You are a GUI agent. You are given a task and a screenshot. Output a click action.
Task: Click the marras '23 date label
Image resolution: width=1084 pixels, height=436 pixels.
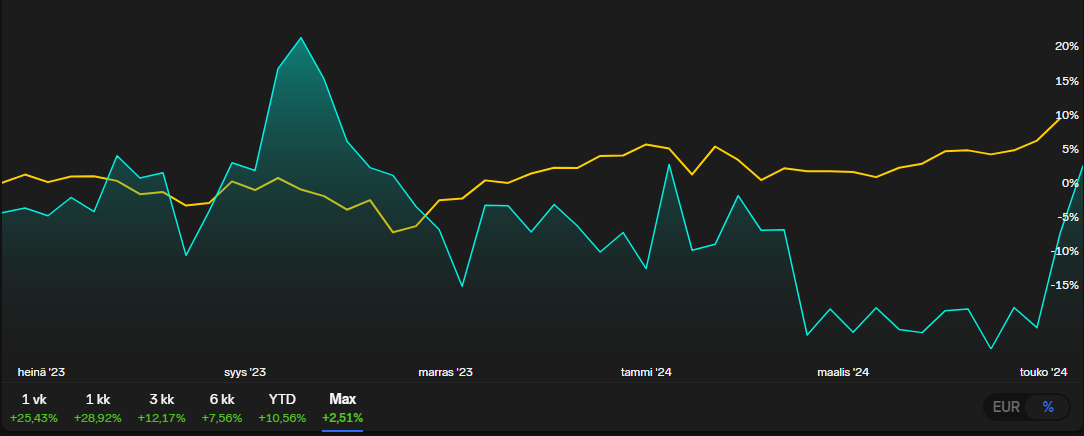click(445, 372)
